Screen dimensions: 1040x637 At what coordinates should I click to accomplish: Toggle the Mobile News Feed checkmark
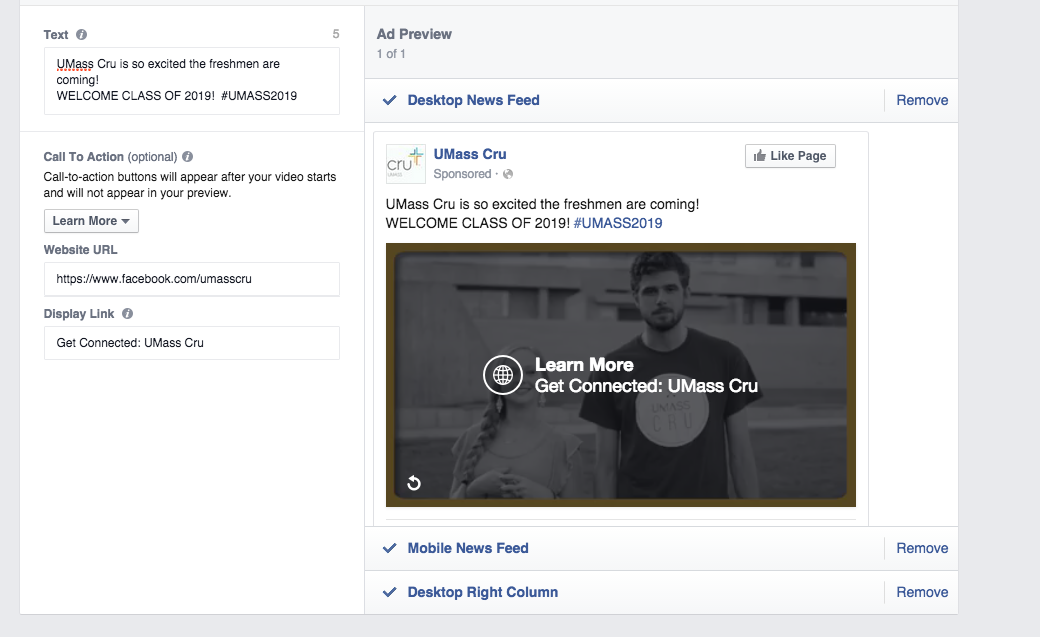tap(390, 548)
